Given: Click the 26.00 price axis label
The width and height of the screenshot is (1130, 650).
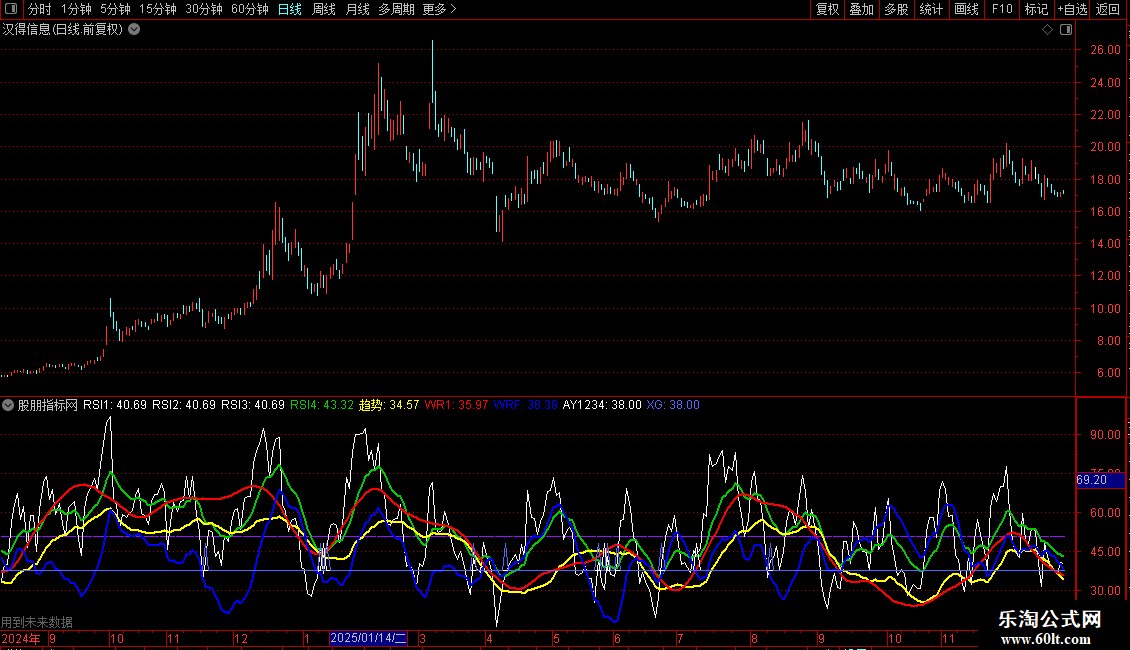Looking at the screenshot, I should (1105, 50).
